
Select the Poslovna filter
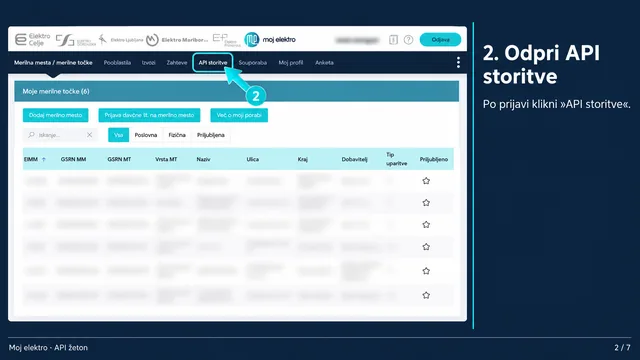(146, 135)
